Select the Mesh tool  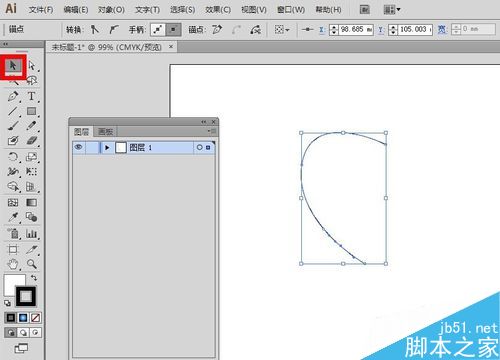point(13,202)
